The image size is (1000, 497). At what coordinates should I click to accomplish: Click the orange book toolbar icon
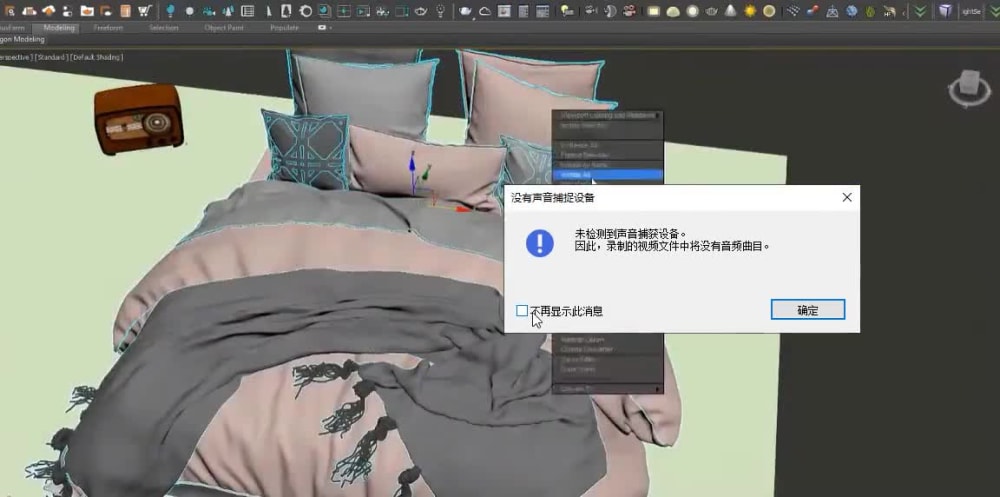[126, 11]
